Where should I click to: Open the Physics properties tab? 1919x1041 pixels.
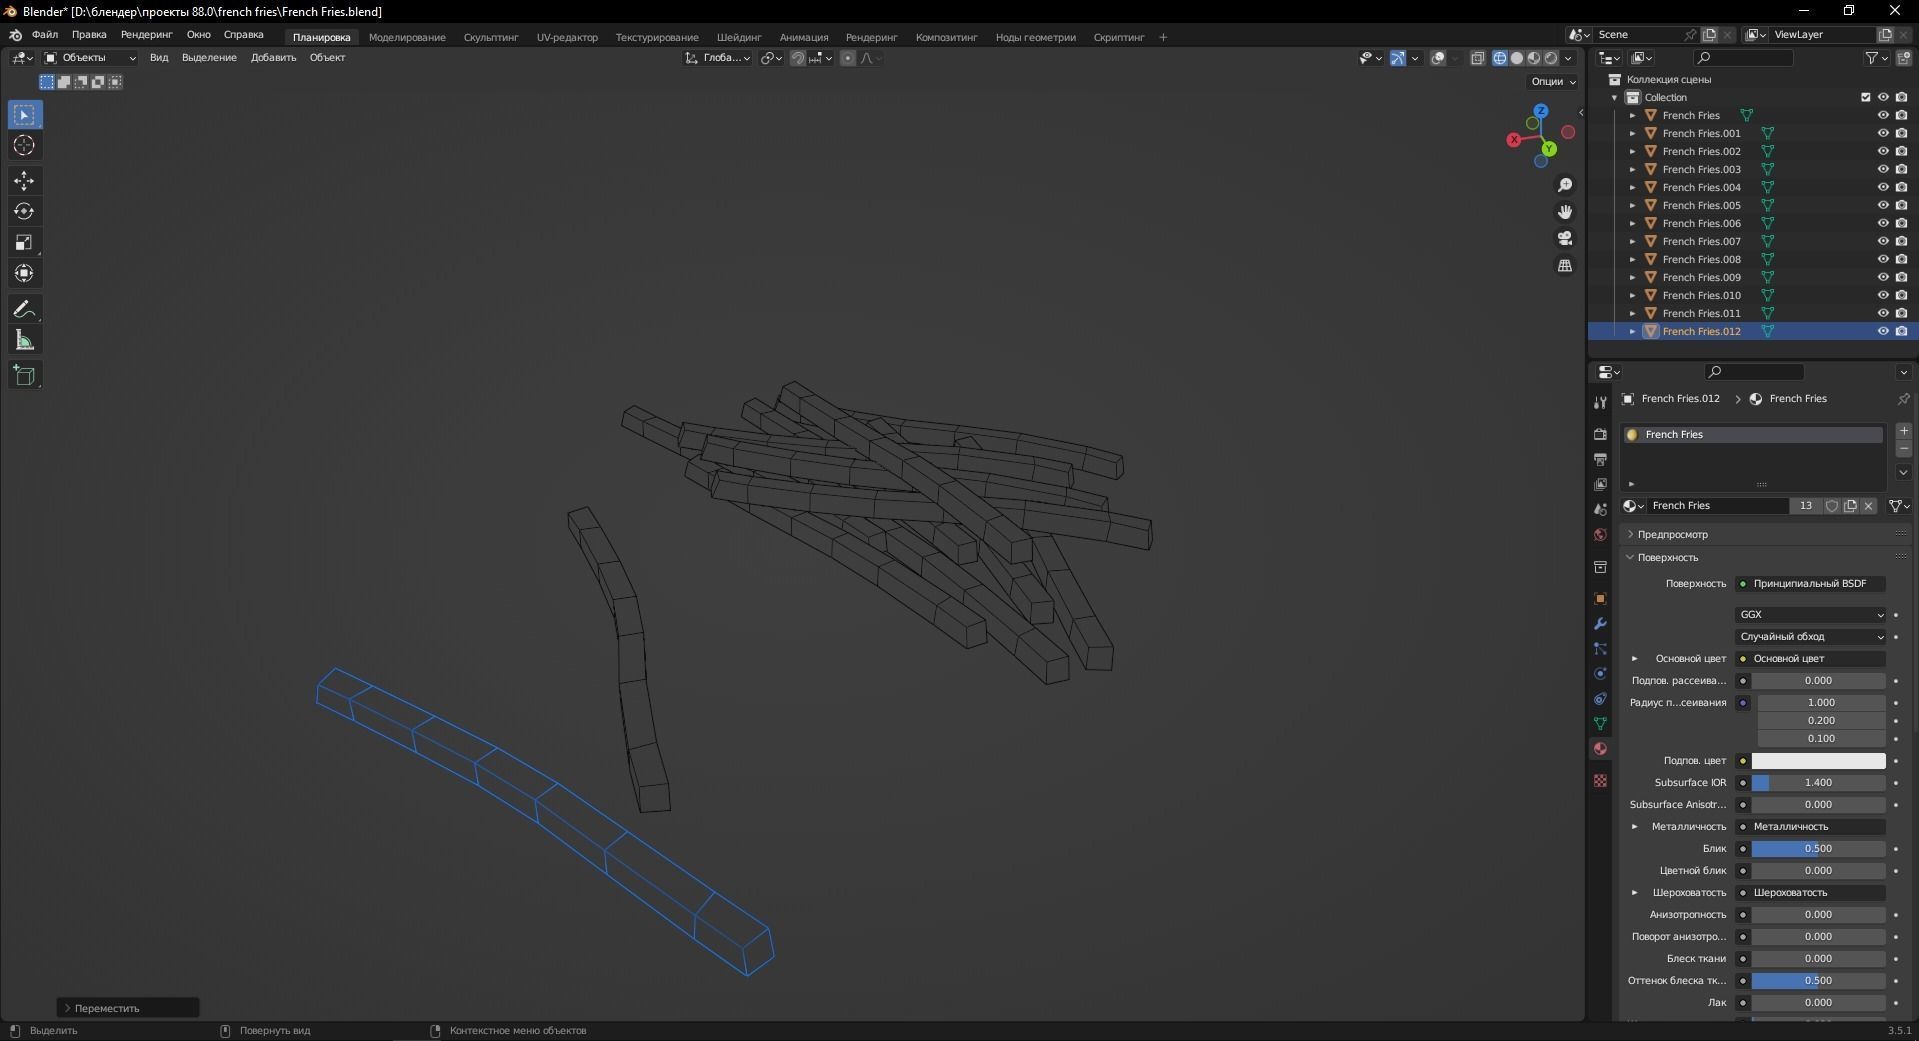pyautogui.click(x=1600, y=673)
